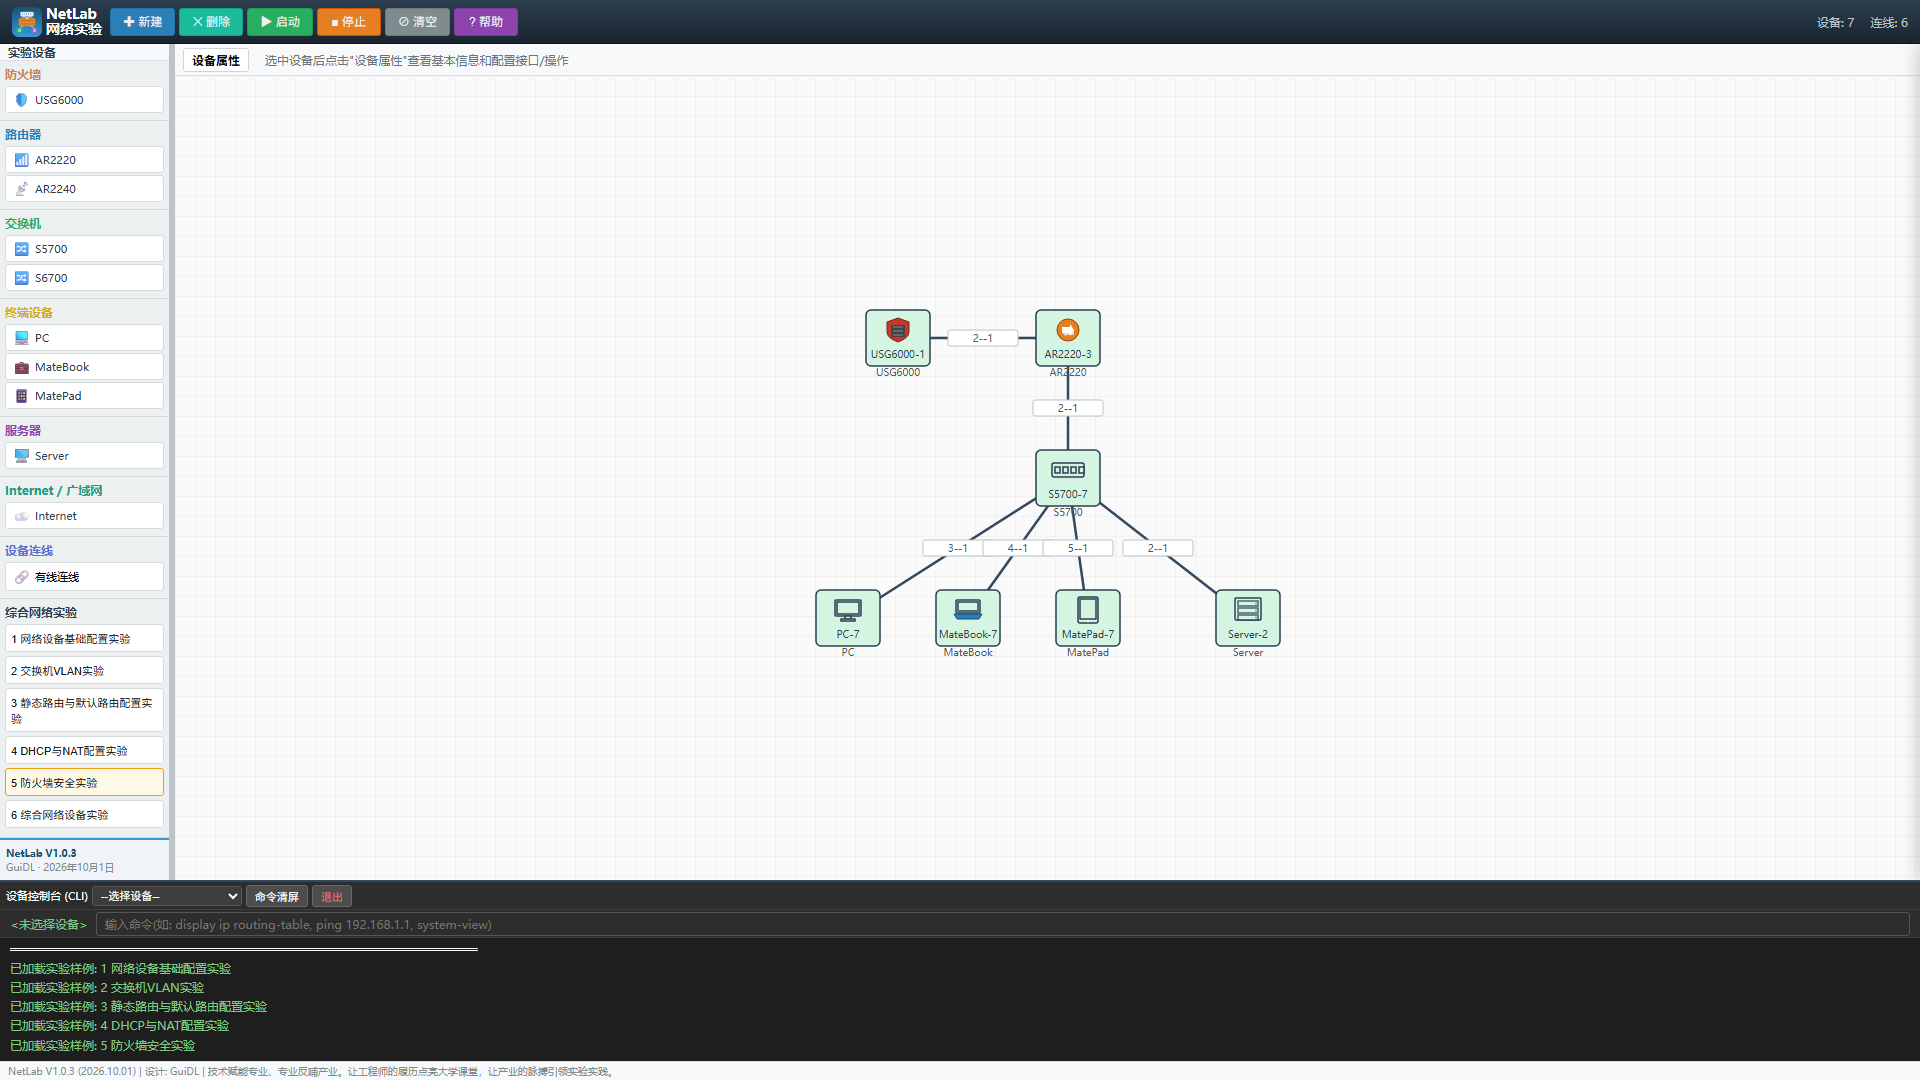This screenshot has height=1080, width=1920.
Task: Pick MateBook from device palette
Action: pyautogui.click(x=85, y=367)
